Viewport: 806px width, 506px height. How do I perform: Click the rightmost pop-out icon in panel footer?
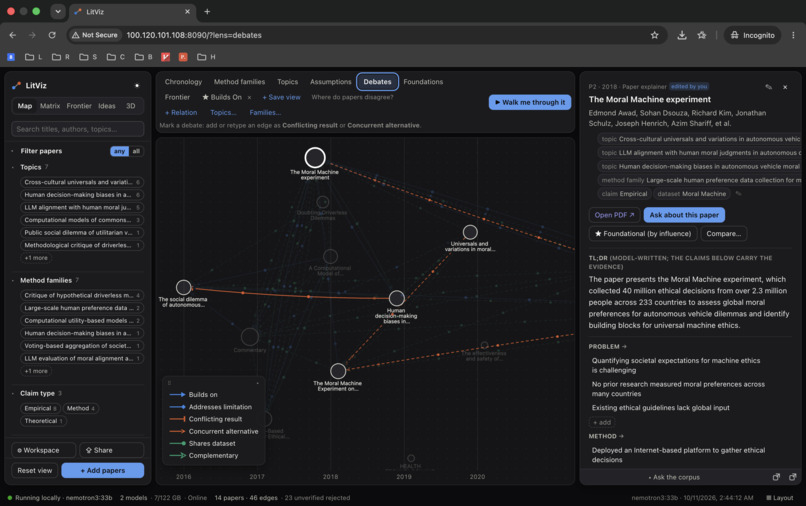[793, 477]
